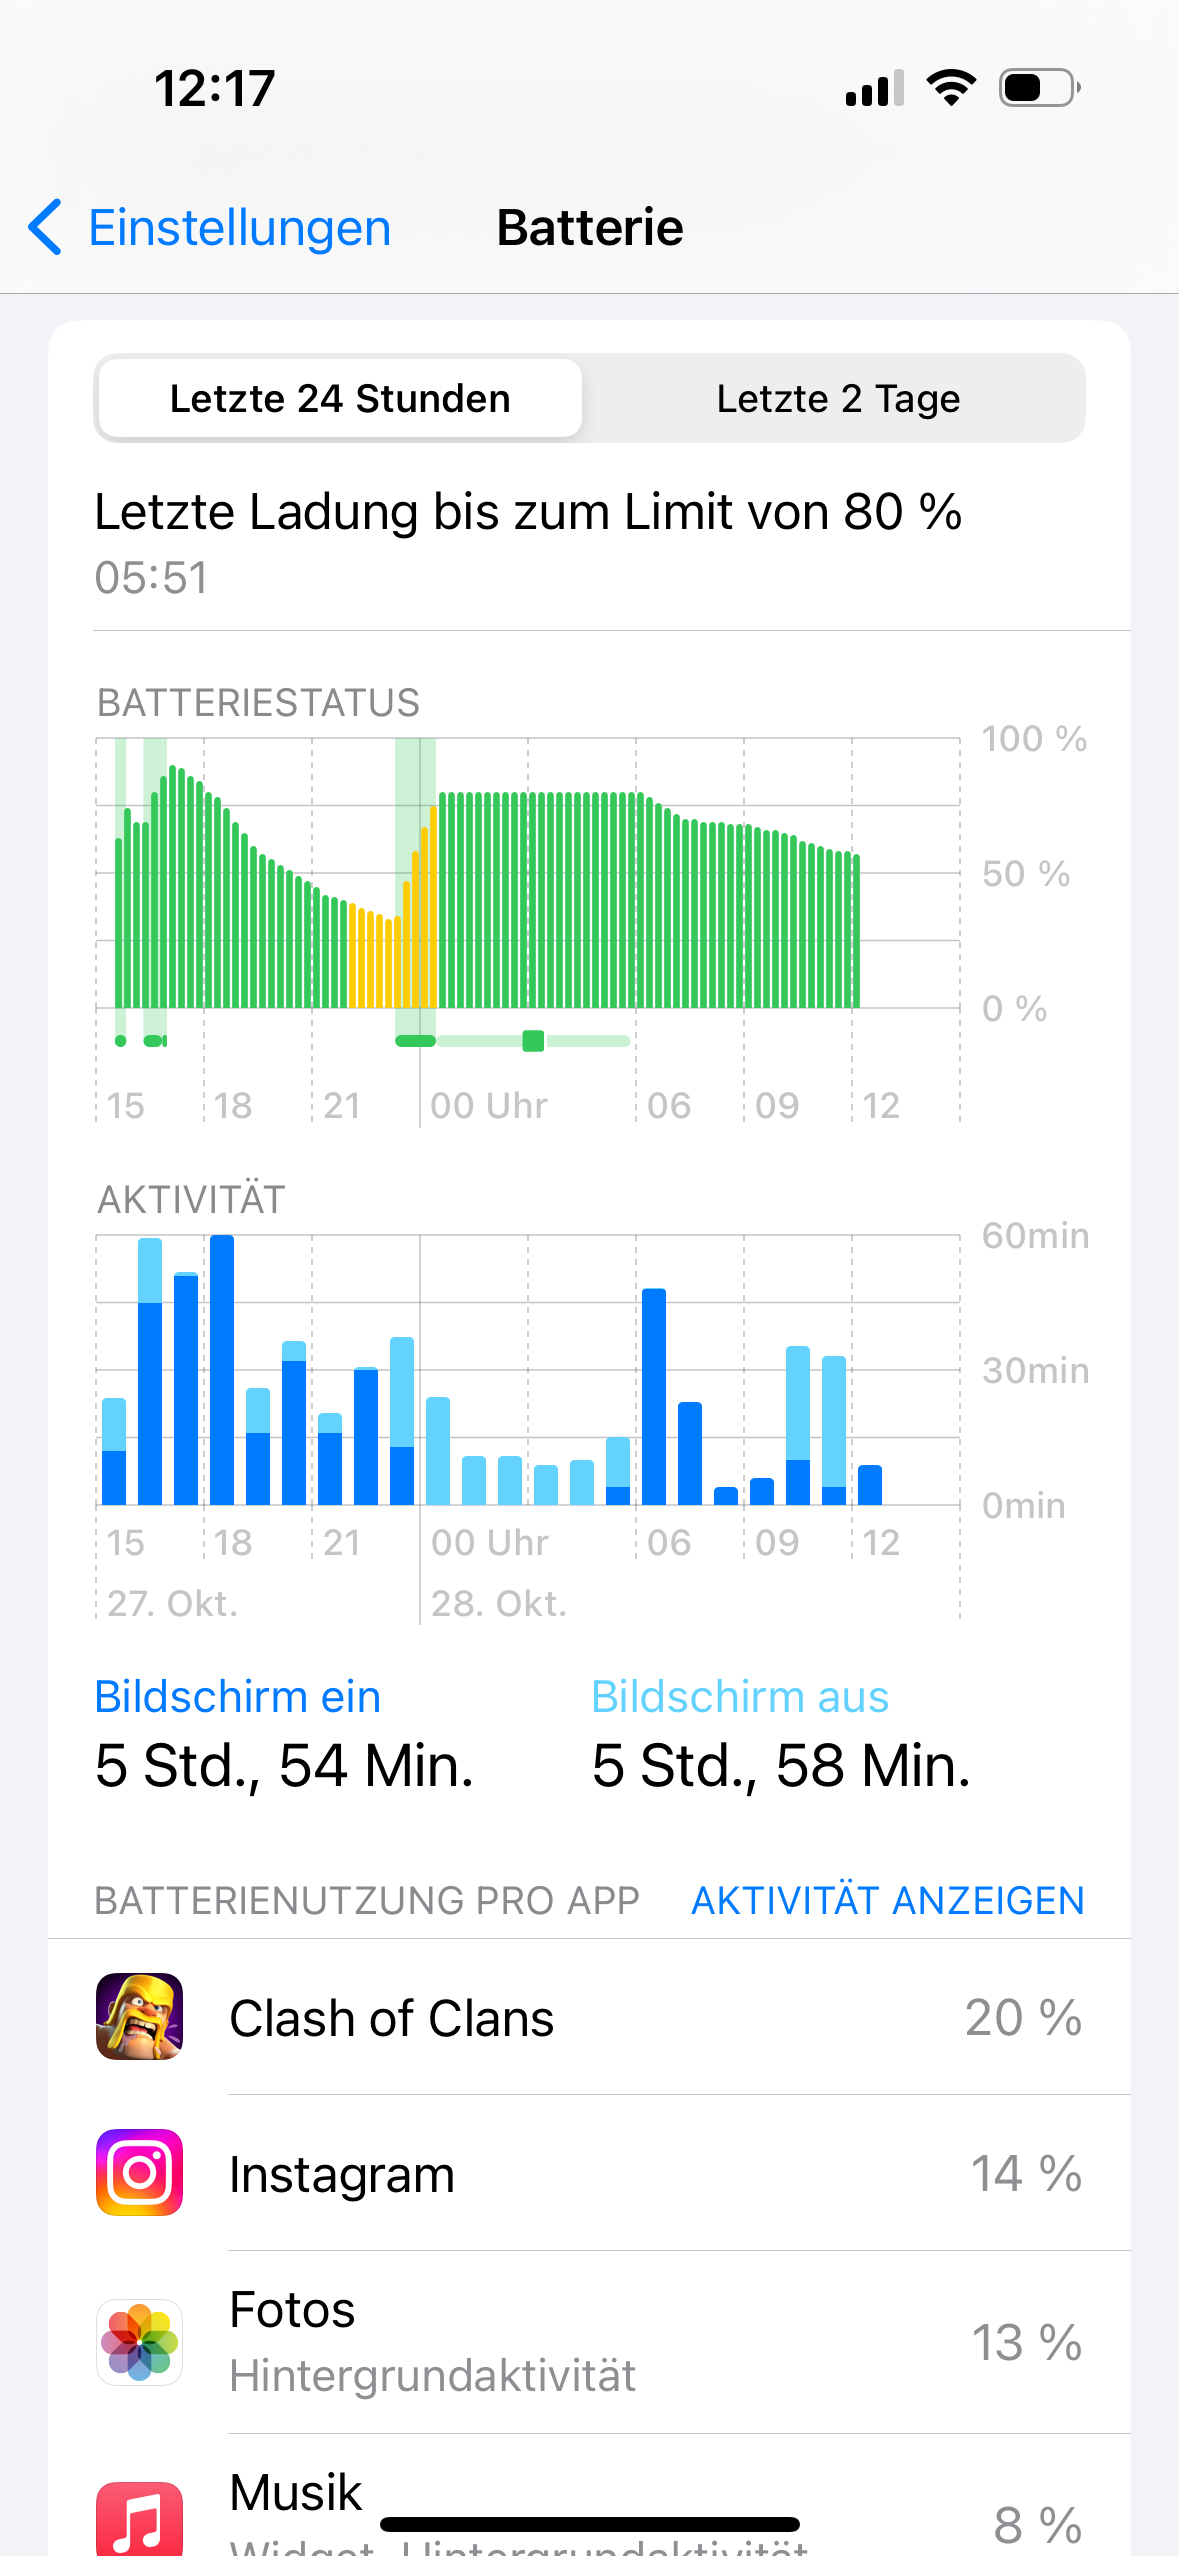This screenshot has height=2556, width=1179.
Task: Tap the green charging marker square
Action: coord(533,1041)
